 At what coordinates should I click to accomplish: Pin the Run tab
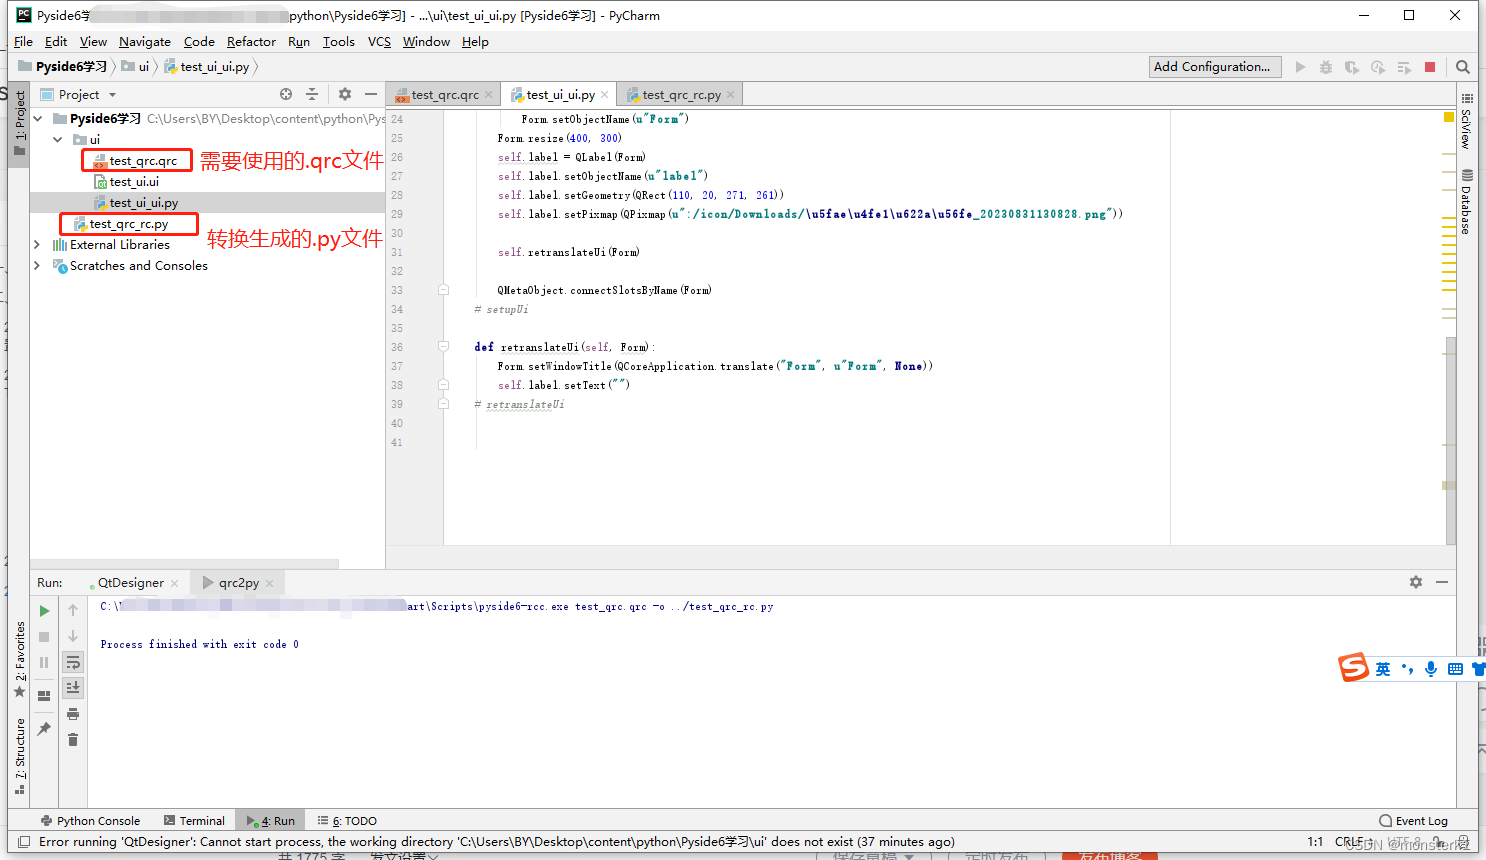[x=44, y=729]
